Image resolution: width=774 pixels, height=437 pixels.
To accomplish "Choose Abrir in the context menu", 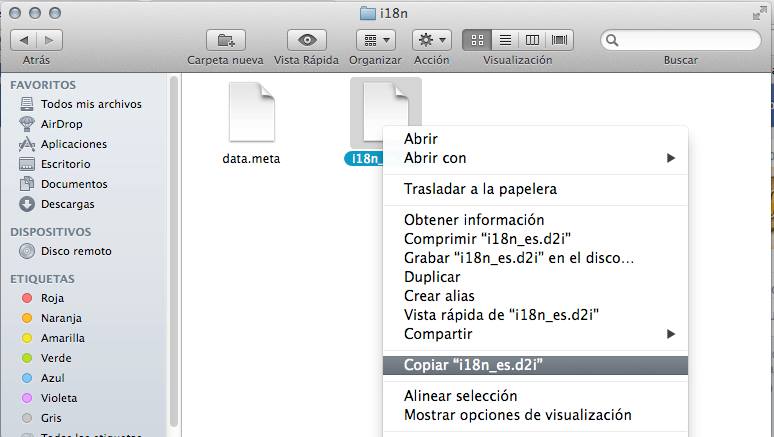I will click(x=535, y=139).
